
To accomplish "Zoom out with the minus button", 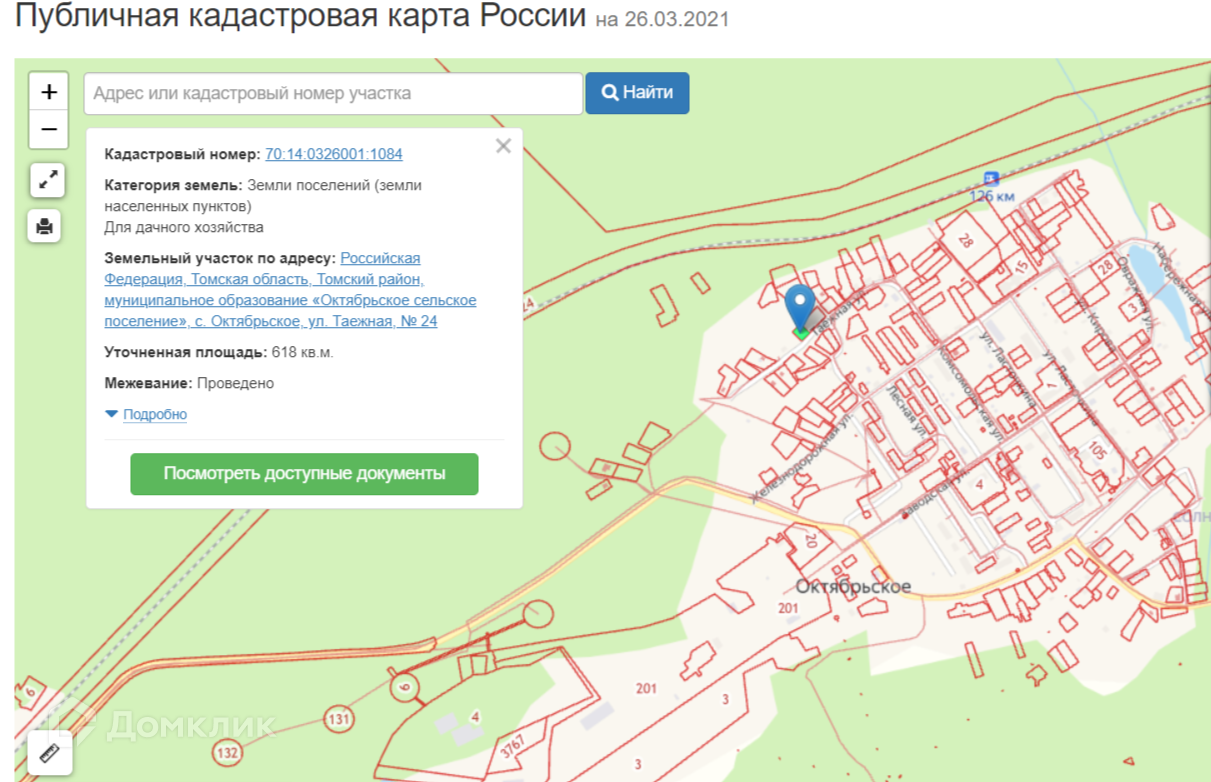I will point(48,130).
